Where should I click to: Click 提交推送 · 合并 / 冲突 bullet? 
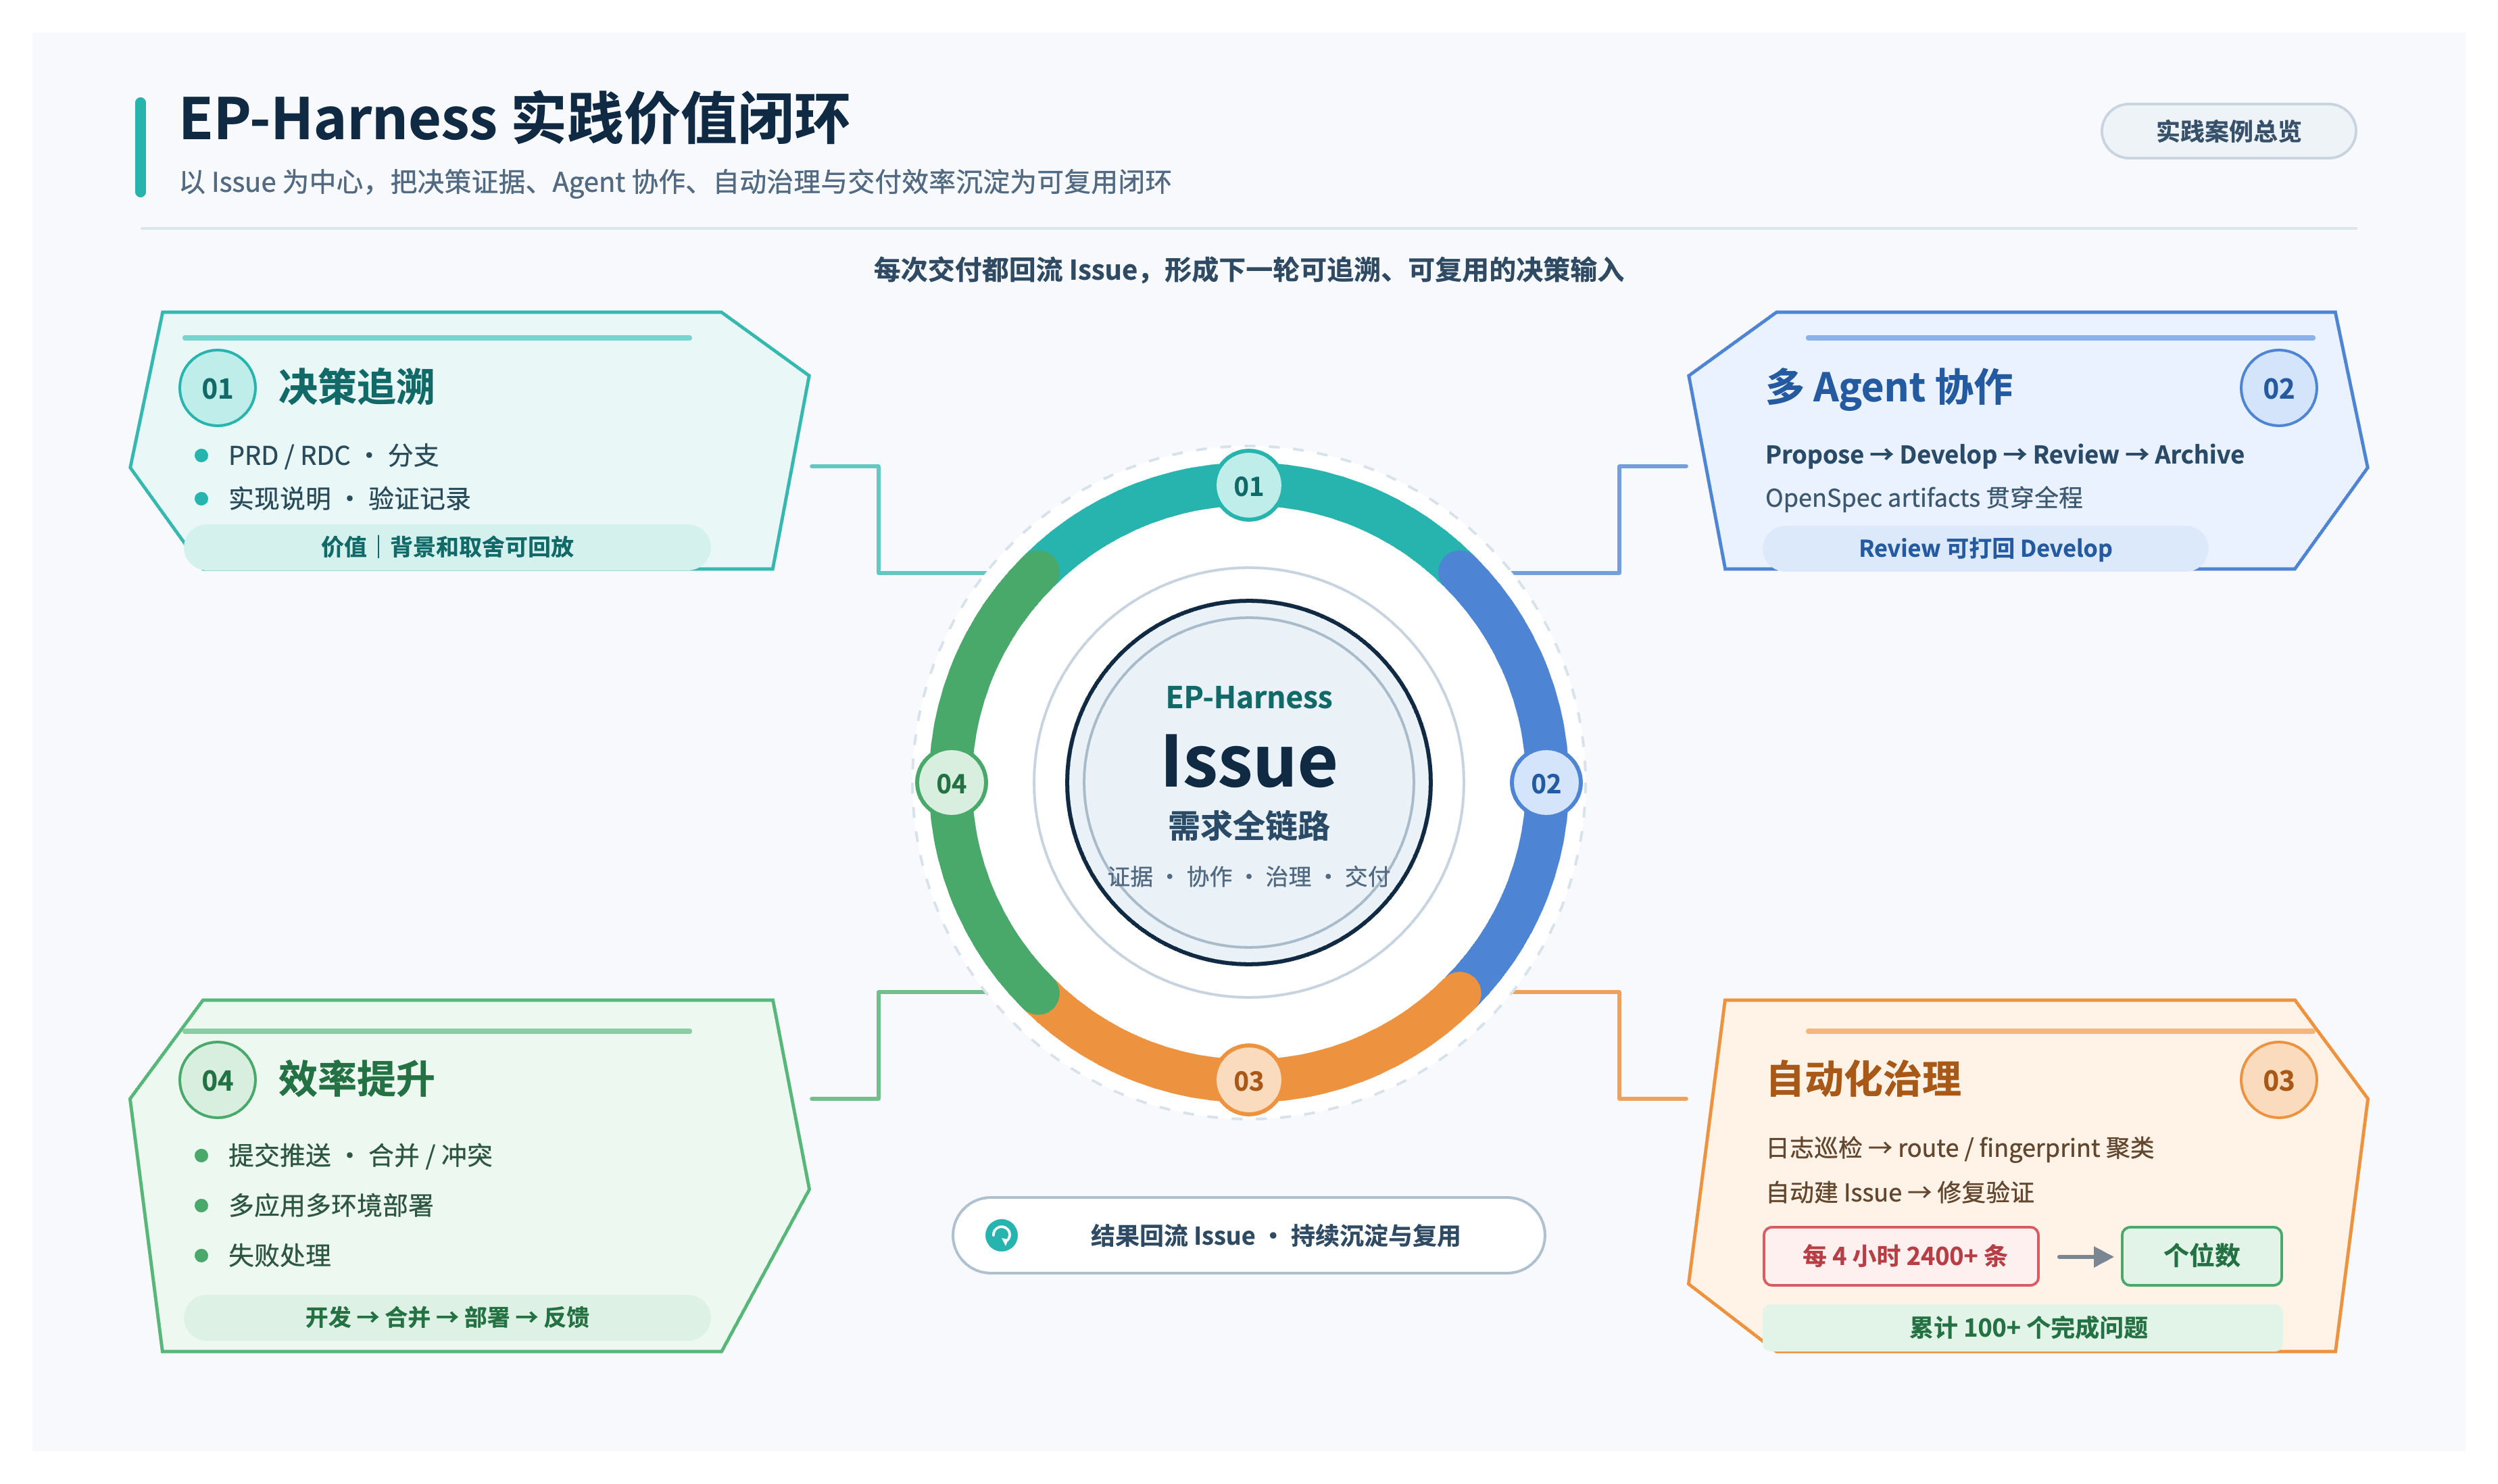360,1156
